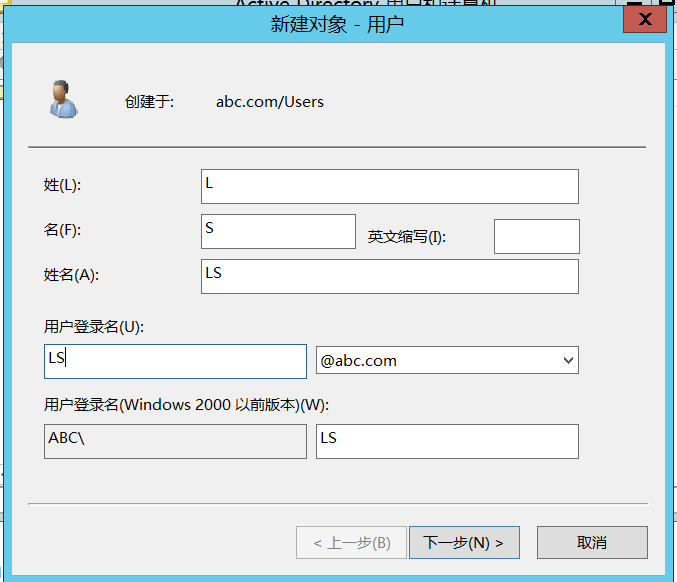Focus the pre-Windows 2000 logon name field

point(447,441)
